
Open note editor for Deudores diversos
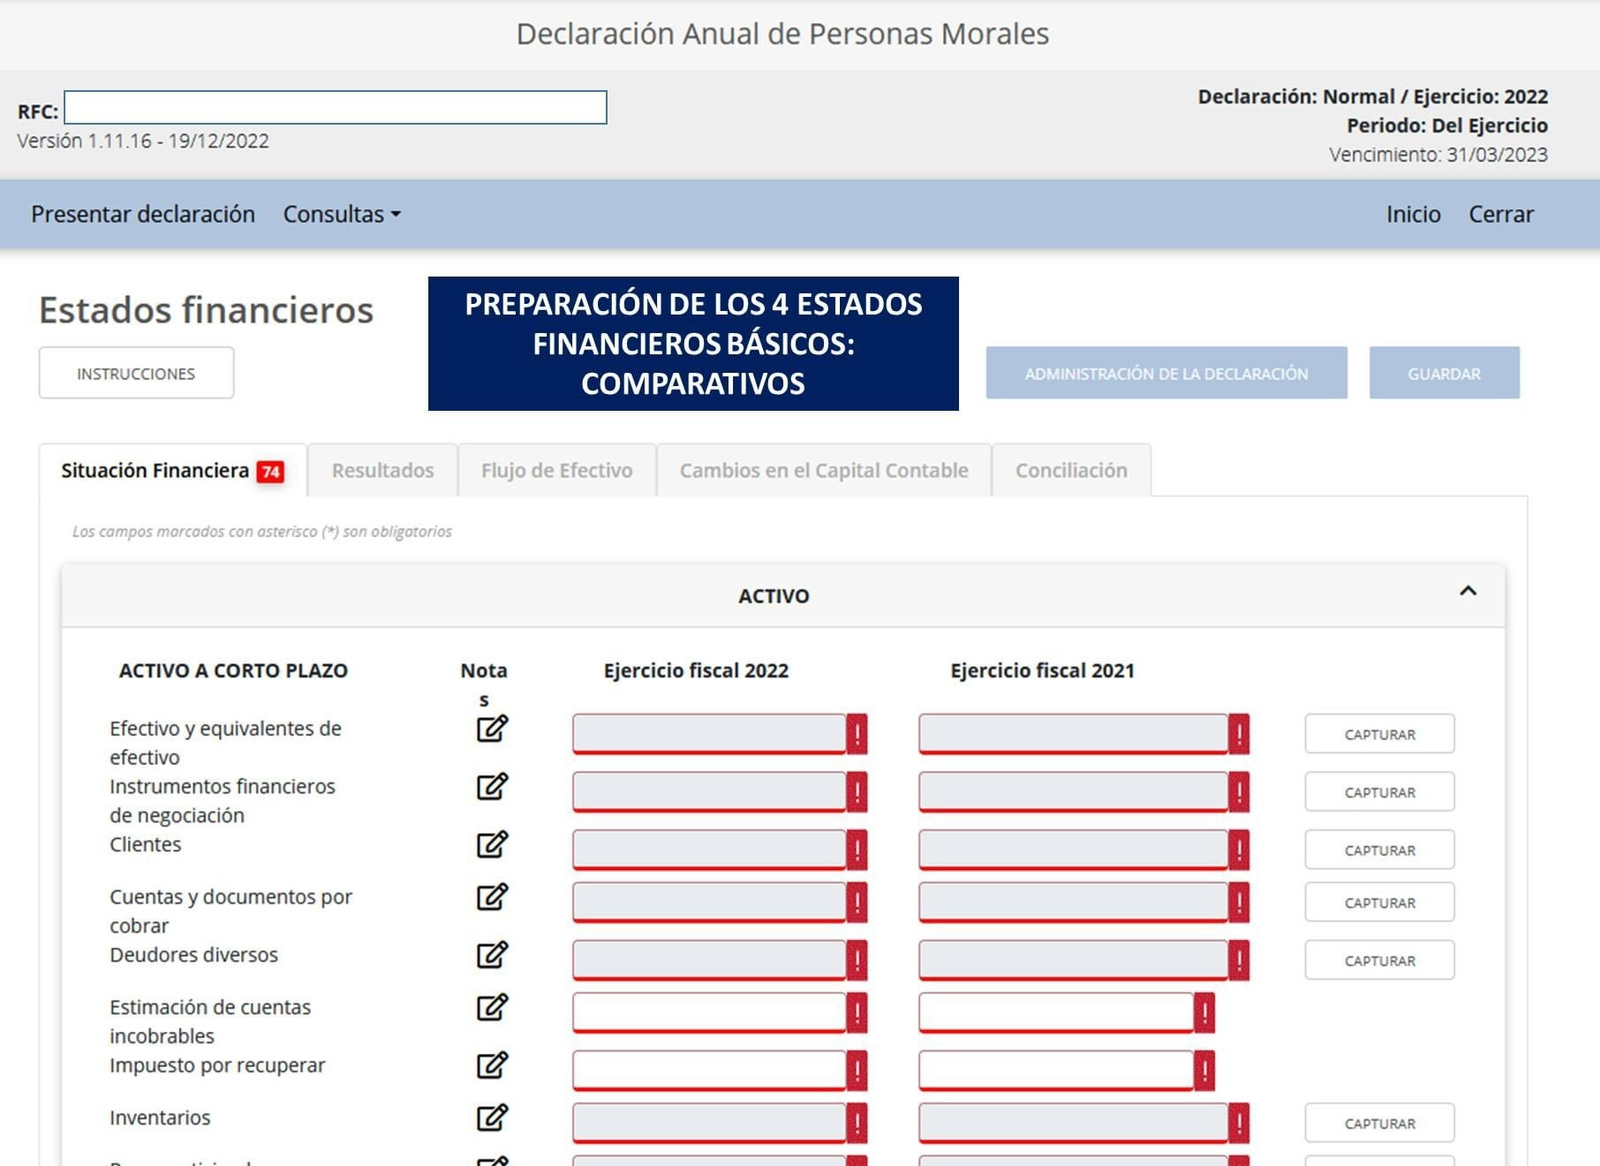(x=492, y=954)
